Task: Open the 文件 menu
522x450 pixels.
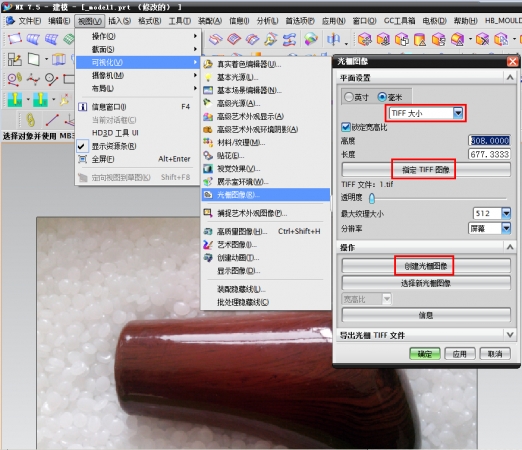Action: [29, 21]
